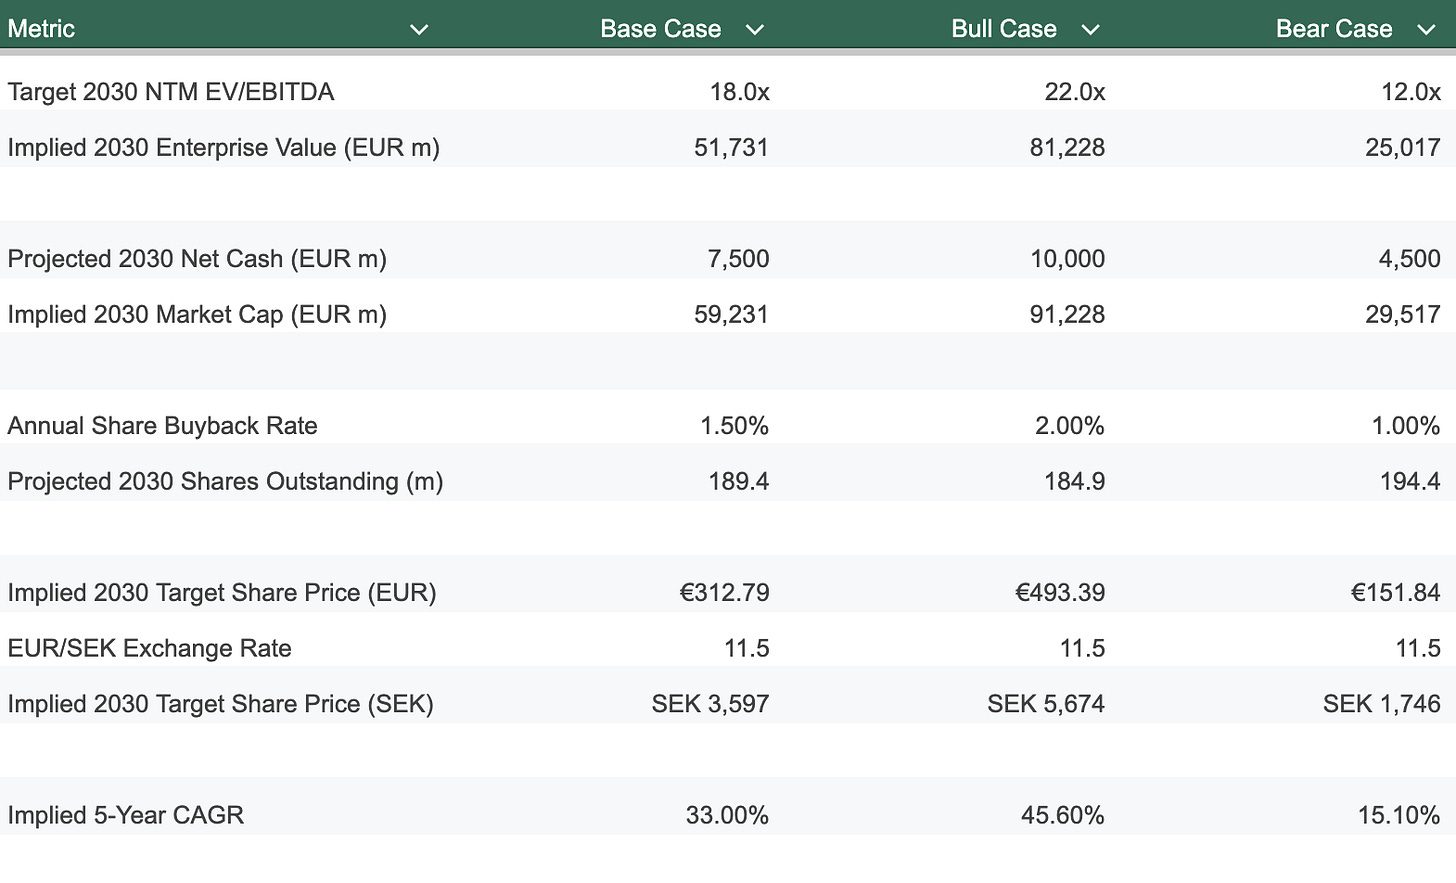The image size is (1456, 883).
Task: Click the Annual Share Buyback Rate label
Action: (162, 426)
